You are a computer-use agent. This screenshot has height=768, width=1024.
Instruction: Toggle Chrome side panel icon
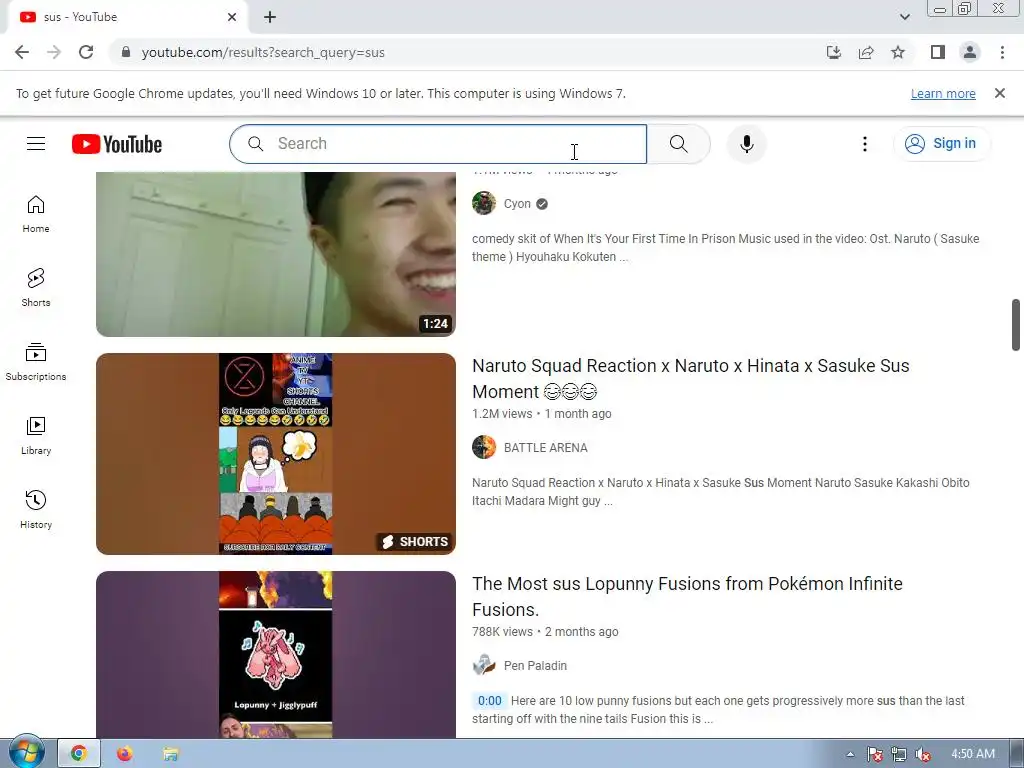click(x=938, y=52)
